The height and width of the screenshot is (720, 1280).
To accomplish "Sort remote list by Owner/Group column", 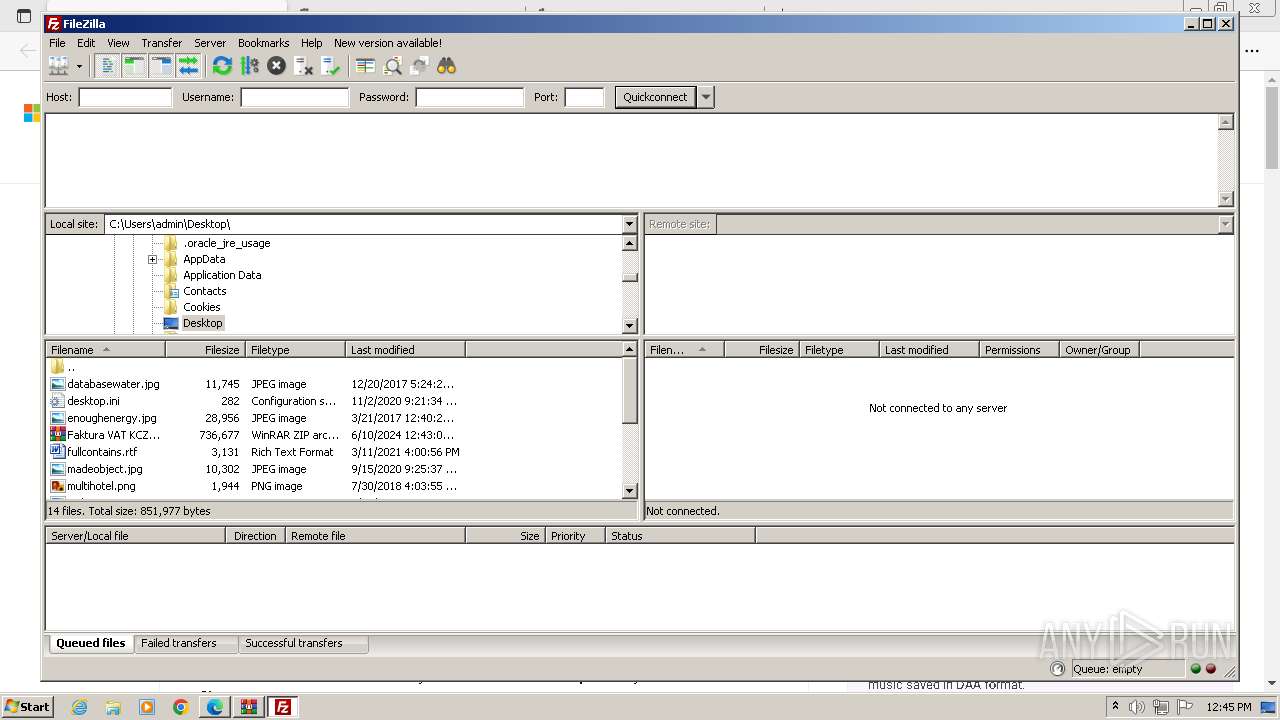I will coord(1099,350).
